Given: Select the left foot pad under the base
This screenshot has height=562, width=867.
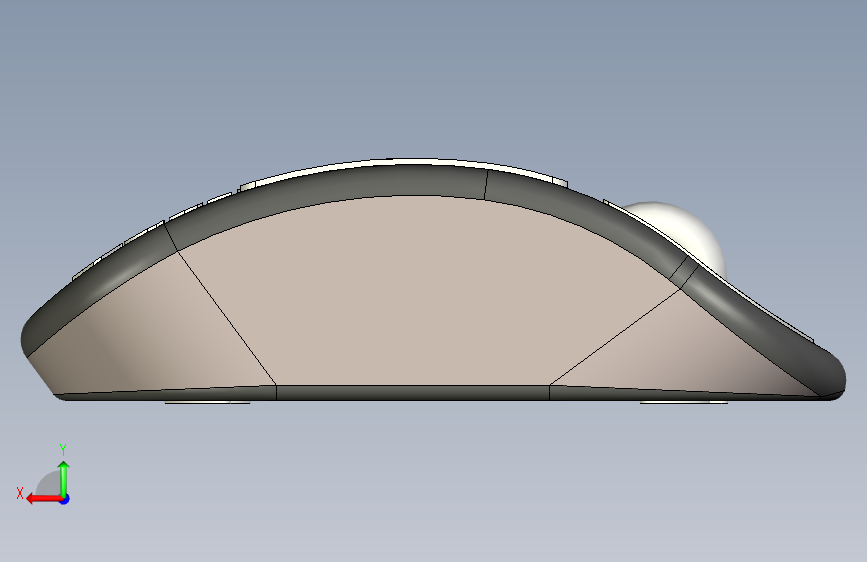Looking at the screenshot, I should click(x=207, y=402).
